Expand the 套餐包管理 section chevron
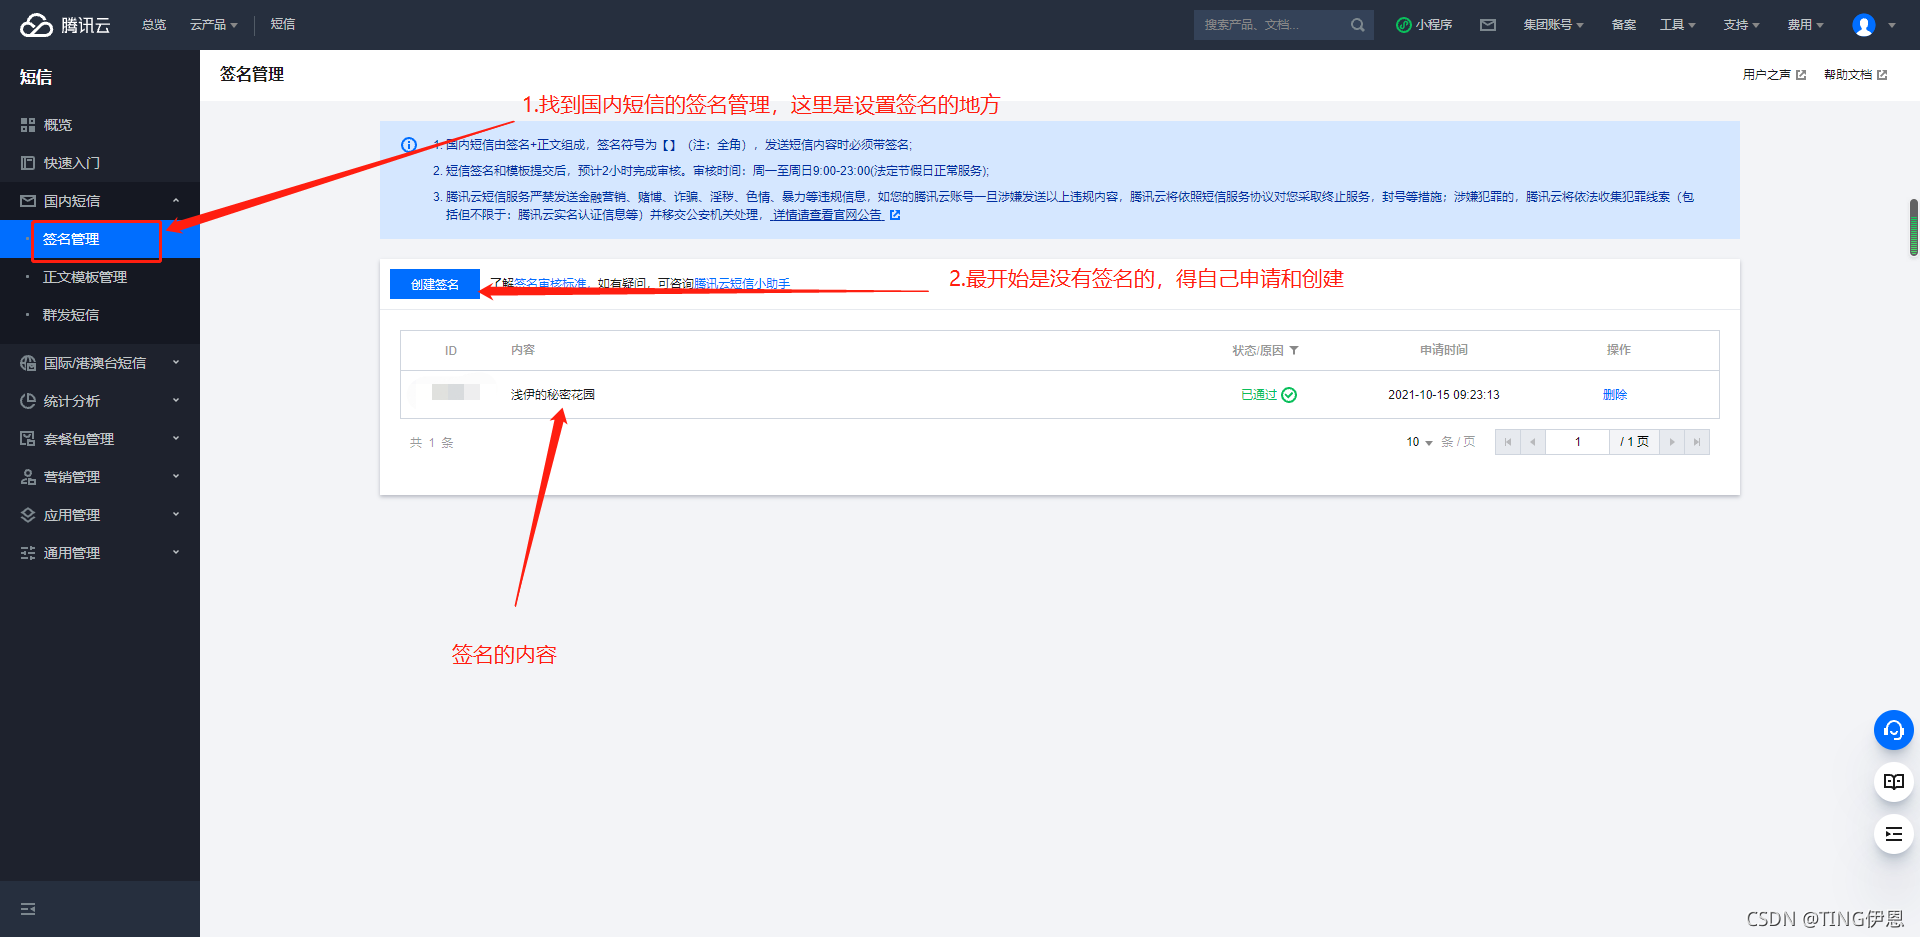1920x937 pixels. click(176, 439)
